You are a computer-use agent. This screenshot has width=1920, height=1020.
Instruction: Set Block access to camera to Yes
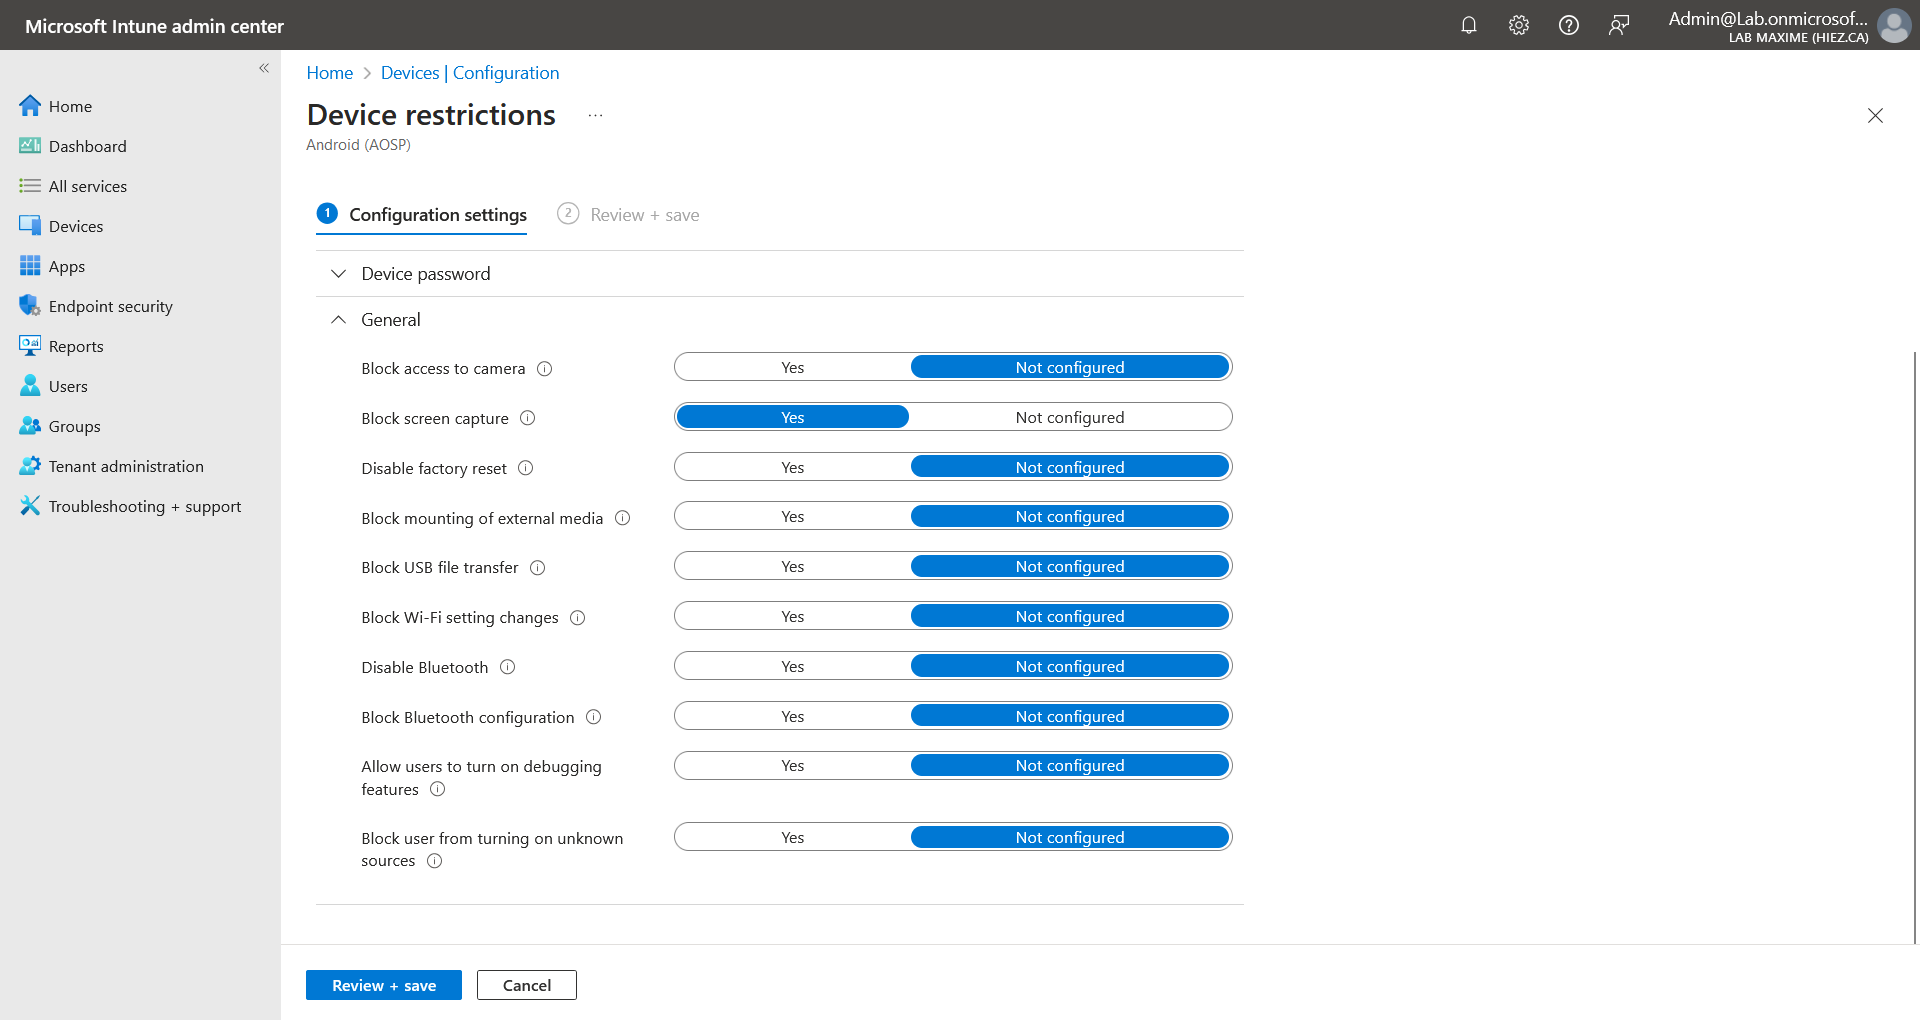click(x=792, y=368)
